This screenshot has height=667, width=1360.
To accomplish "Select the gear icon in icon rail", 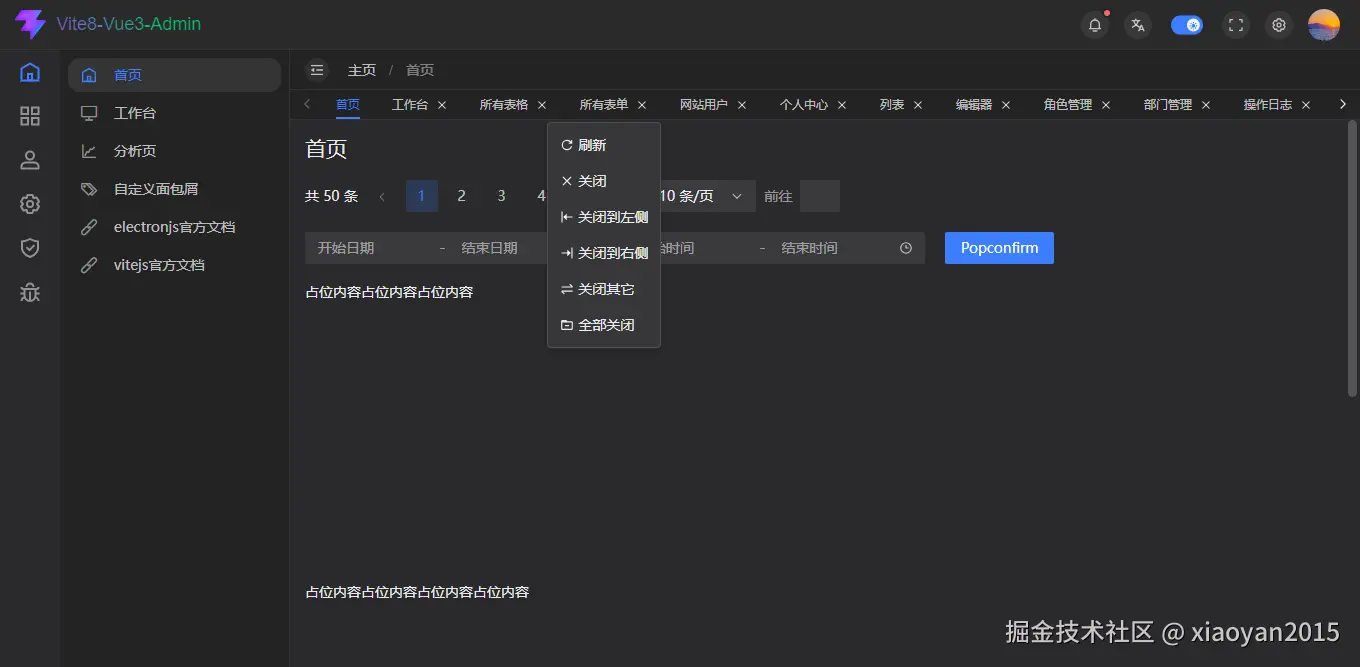I will coord(30,204).
